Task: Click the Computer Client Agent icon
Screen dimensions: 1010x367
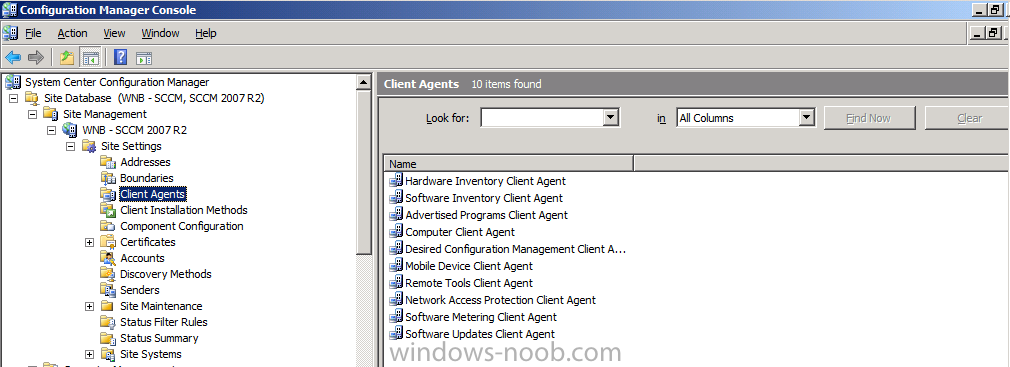Action: click(395, 232)
